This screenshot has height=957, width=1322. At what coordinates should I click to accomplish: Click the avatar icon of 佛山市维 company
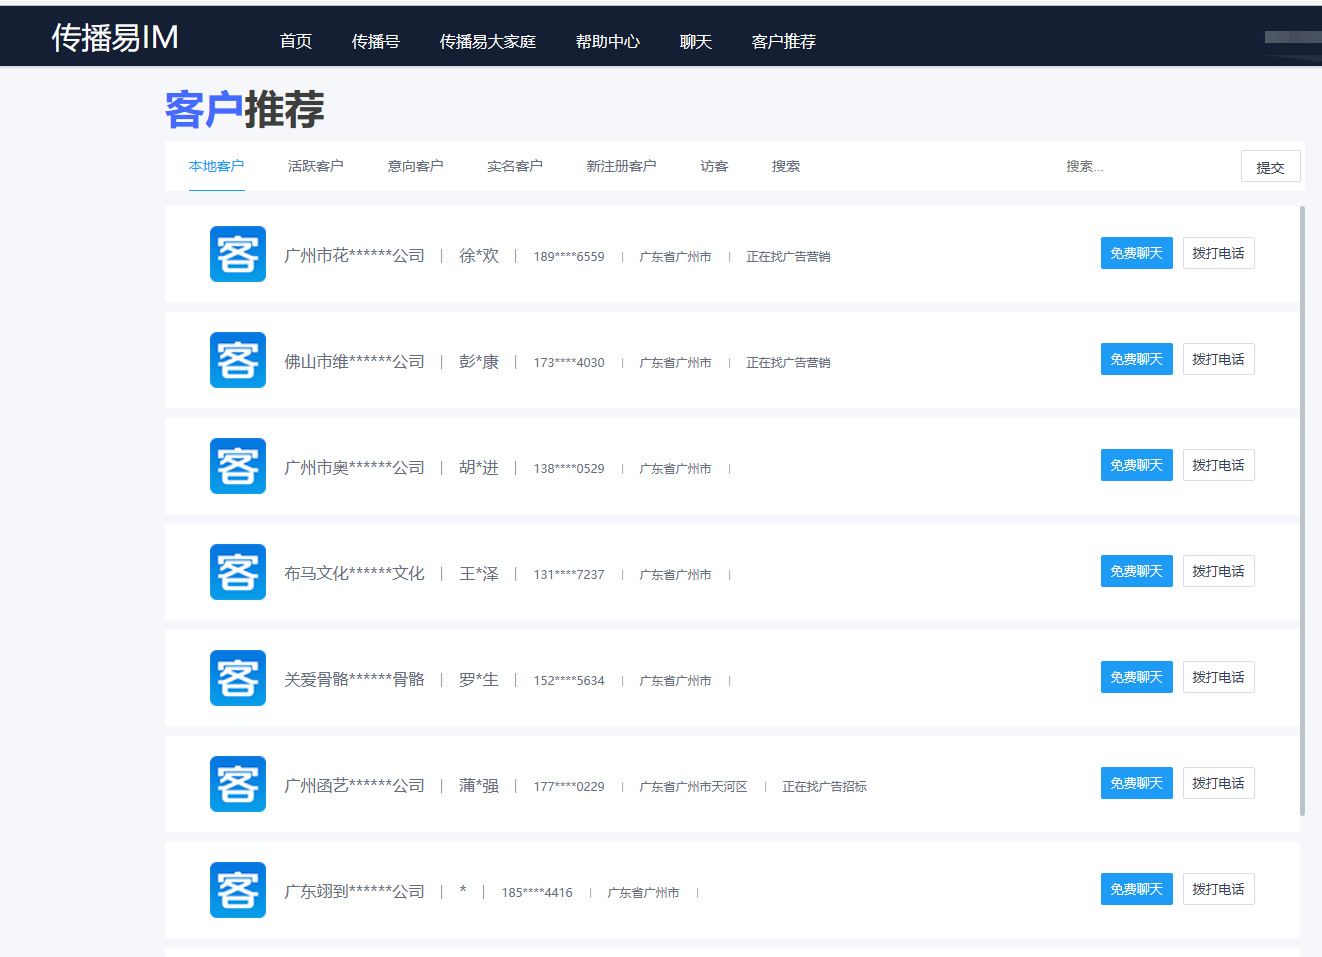(237, 360)
